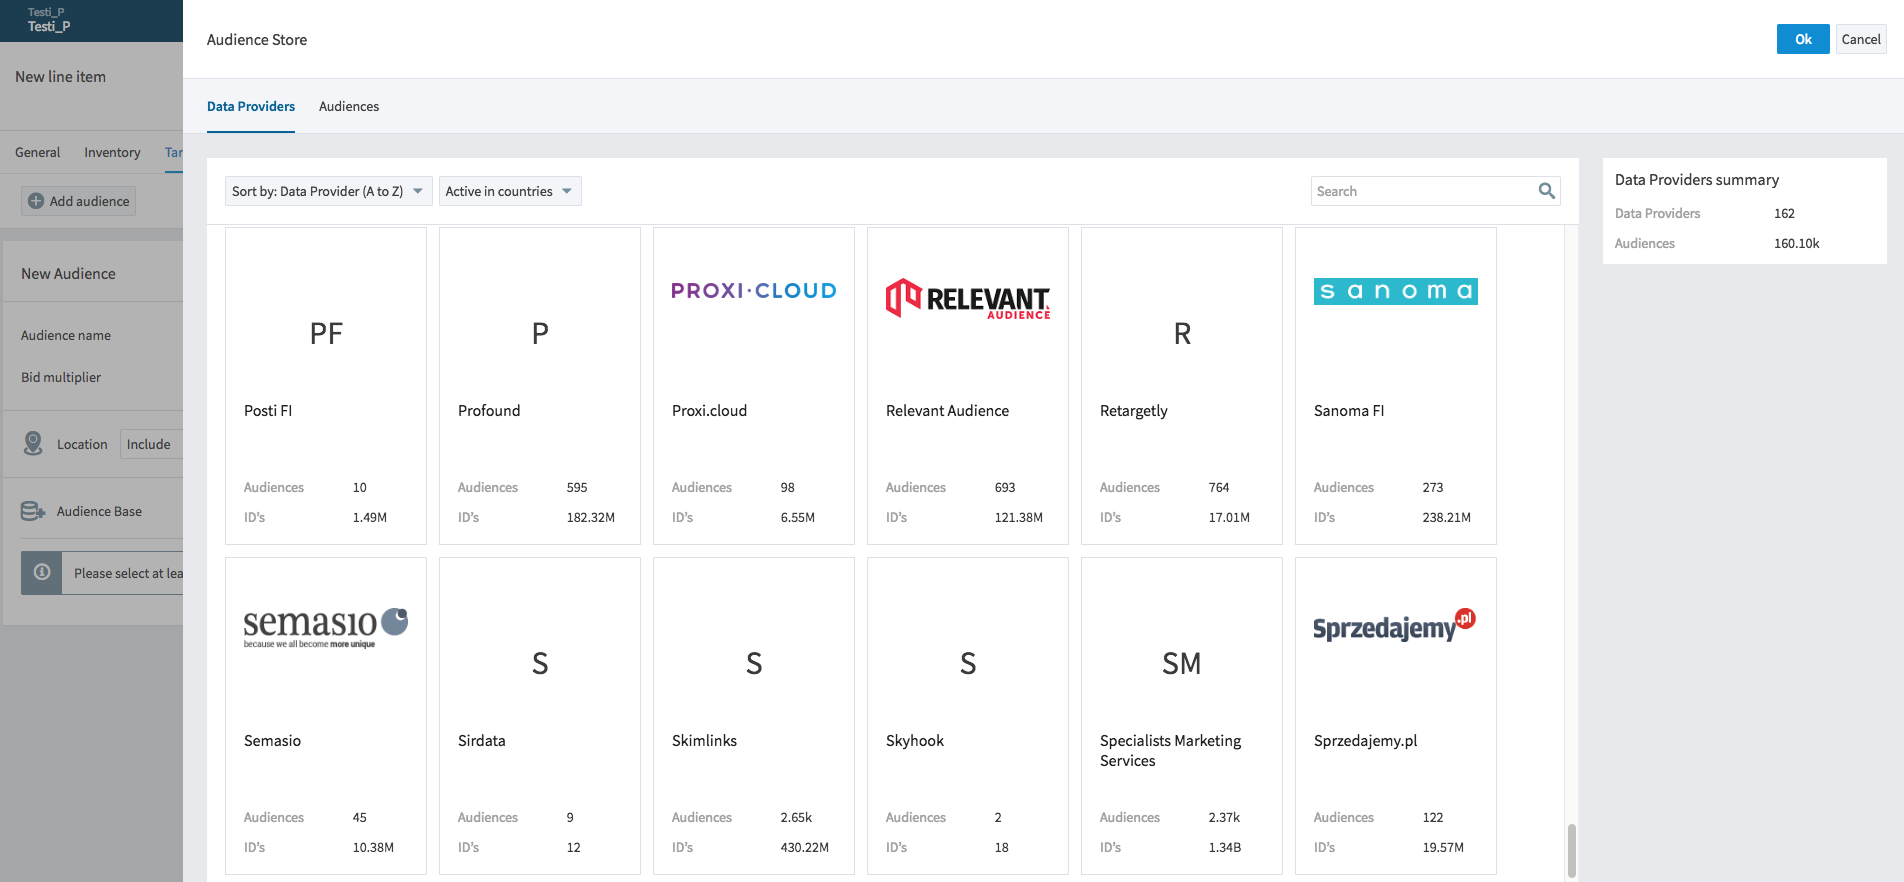This screenshot has height=882, width=1904.
Task: Click the provider list vertical scrollbar
Action: 1572,850
